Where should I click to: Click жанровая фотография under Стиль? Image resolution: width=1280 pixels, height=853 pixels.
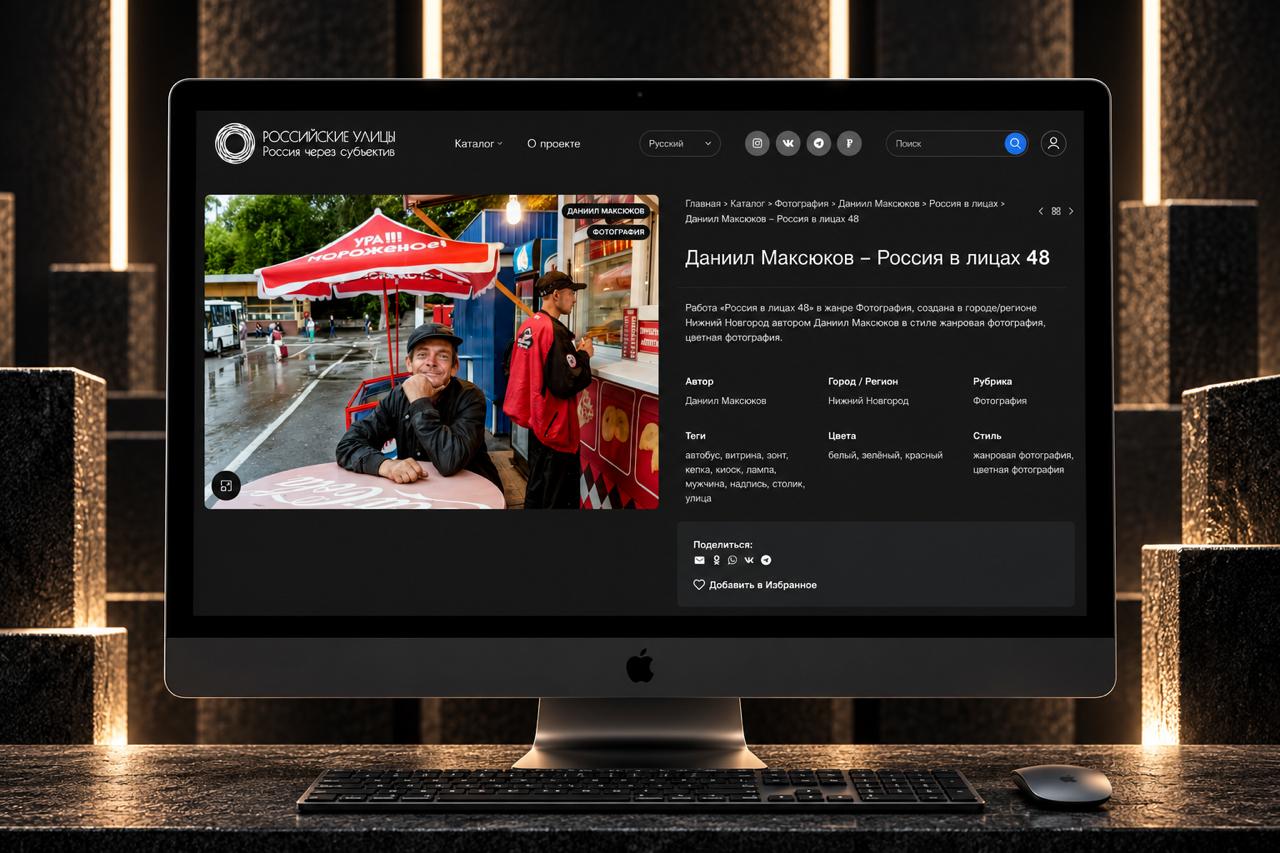click(x=1023, y=455)
